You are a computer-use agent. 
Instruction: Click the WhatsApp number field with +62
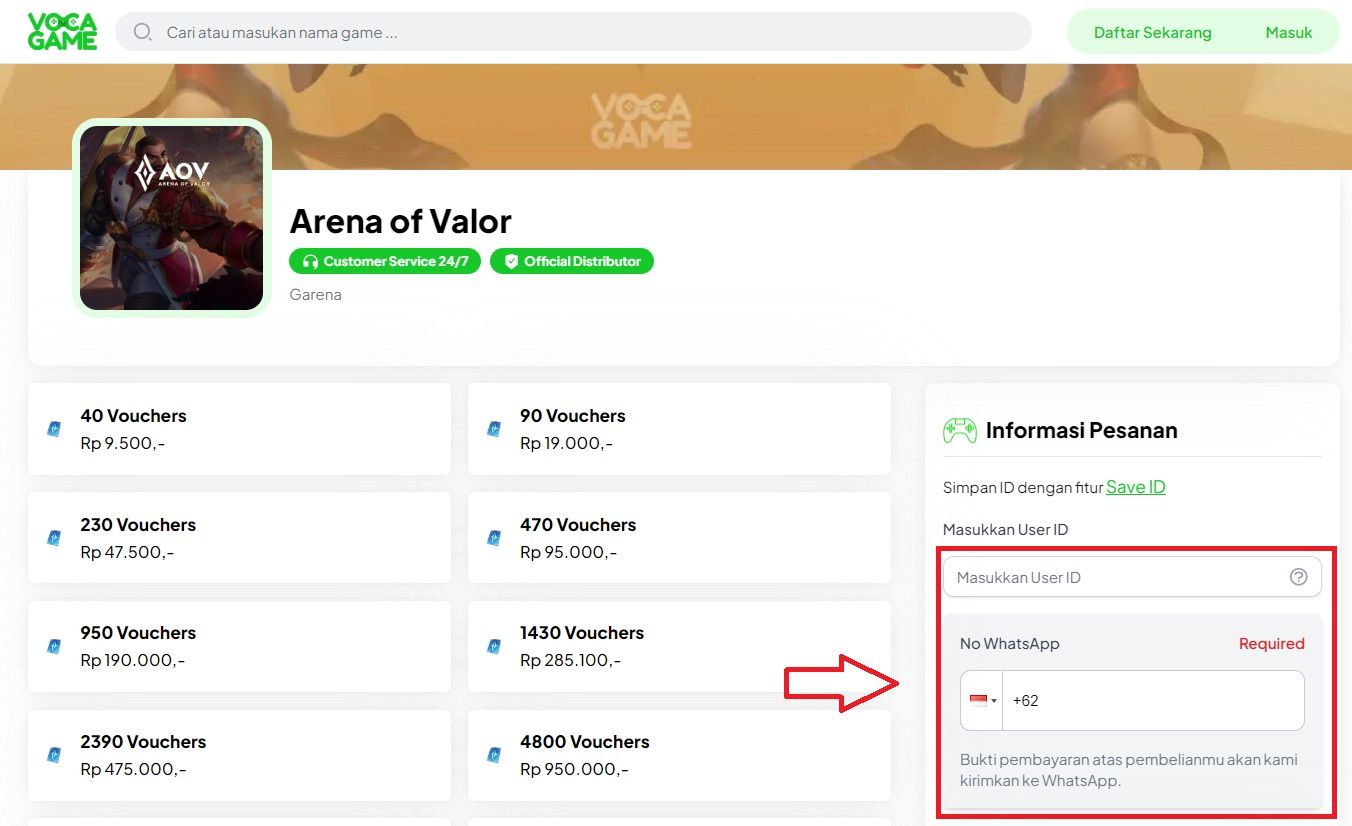coord(1153,700)
